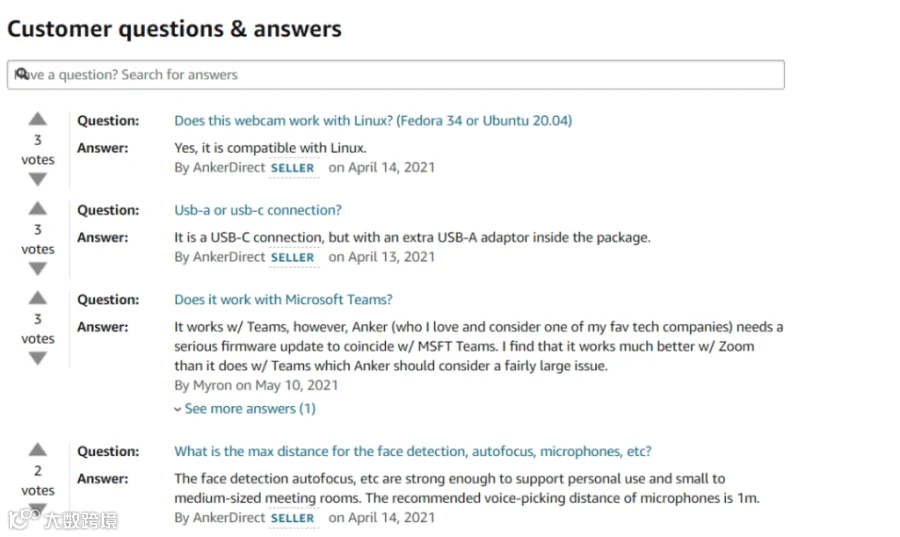The height and width of the screenshot is (537, 900).
Task: Upvote the Microsoft Teams question
Action: point(37,298)
